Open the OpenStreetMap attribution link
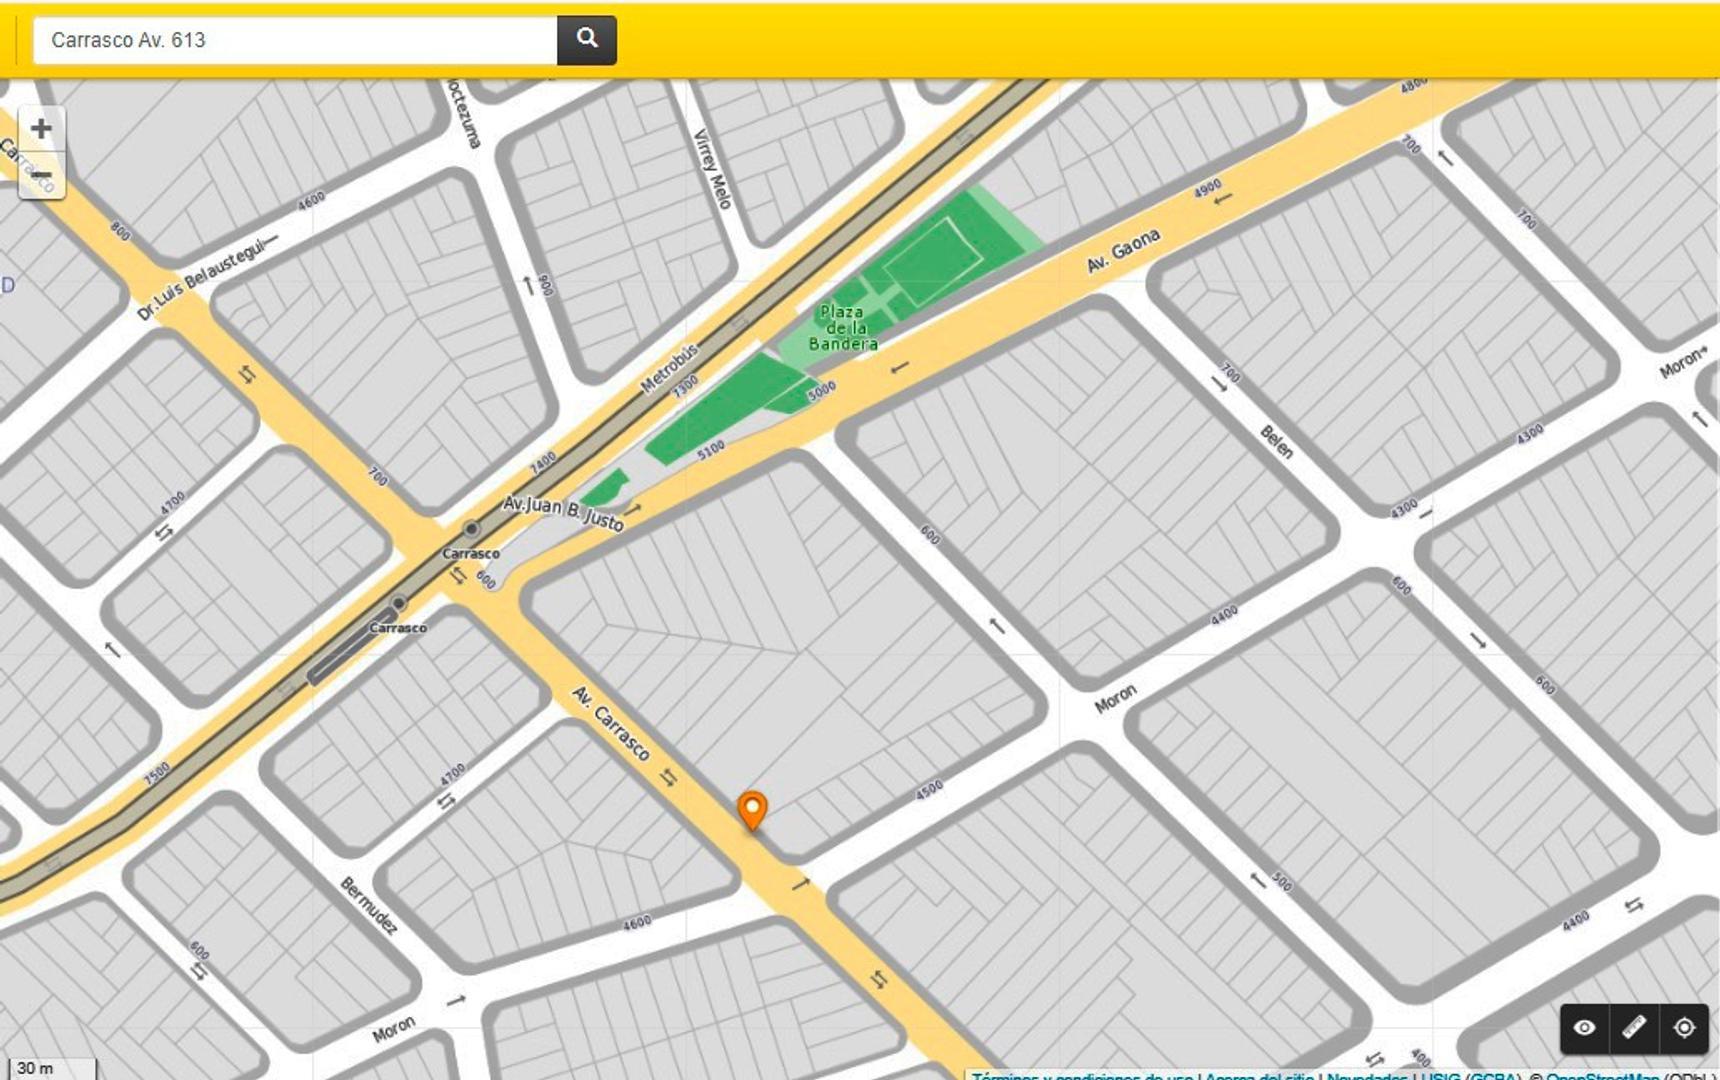This screenshot has width=1720, height=1080. tap(1602, 1076)
